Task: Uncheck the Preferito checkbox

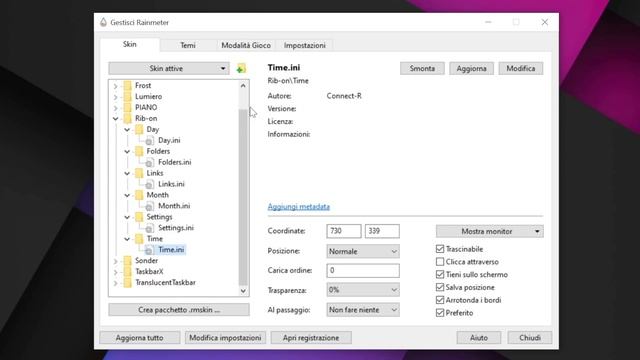Action: pos(440,313)
